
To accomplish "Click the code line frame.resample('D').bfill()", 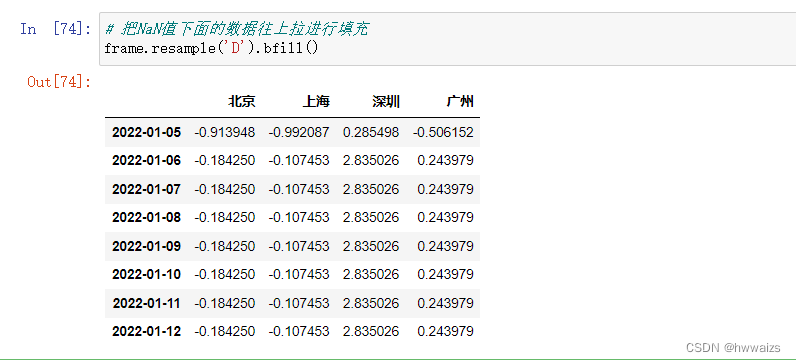I will (211, 49).
